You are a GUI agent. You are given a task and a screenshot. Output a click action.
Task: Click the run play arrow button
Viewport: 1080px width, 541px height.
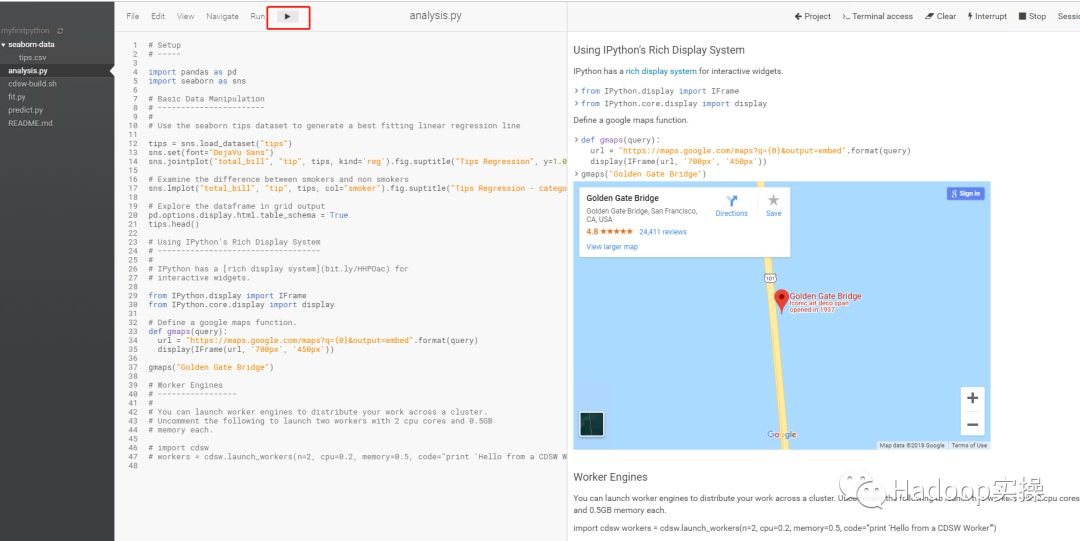(x=288, y=17)
